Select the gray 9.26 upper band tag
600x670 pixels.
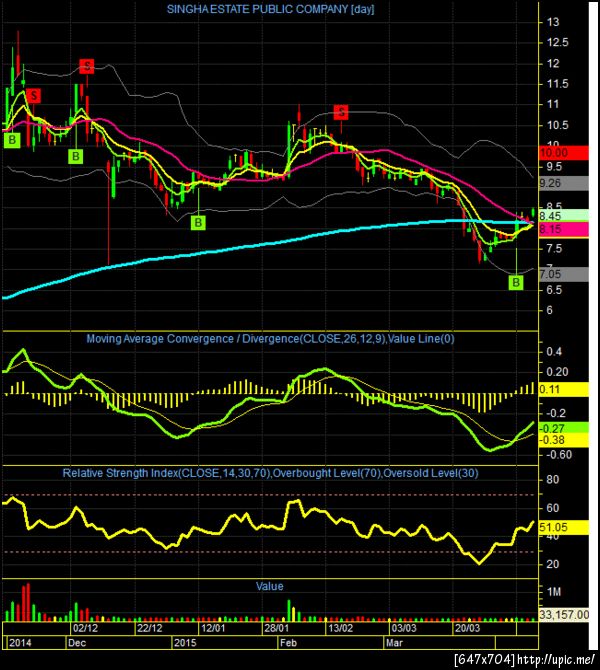click(x=563, y=183)
